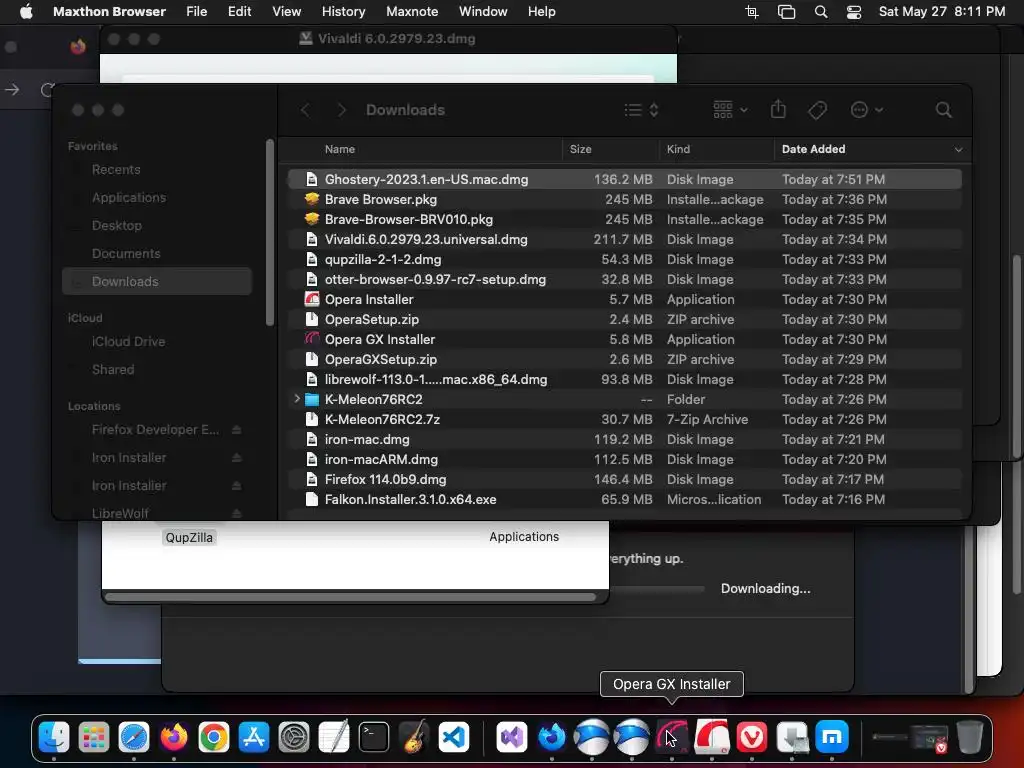Select the iron-macARM.dmg file
Viewport: 1024px width, 768px height.
(625, 459)
